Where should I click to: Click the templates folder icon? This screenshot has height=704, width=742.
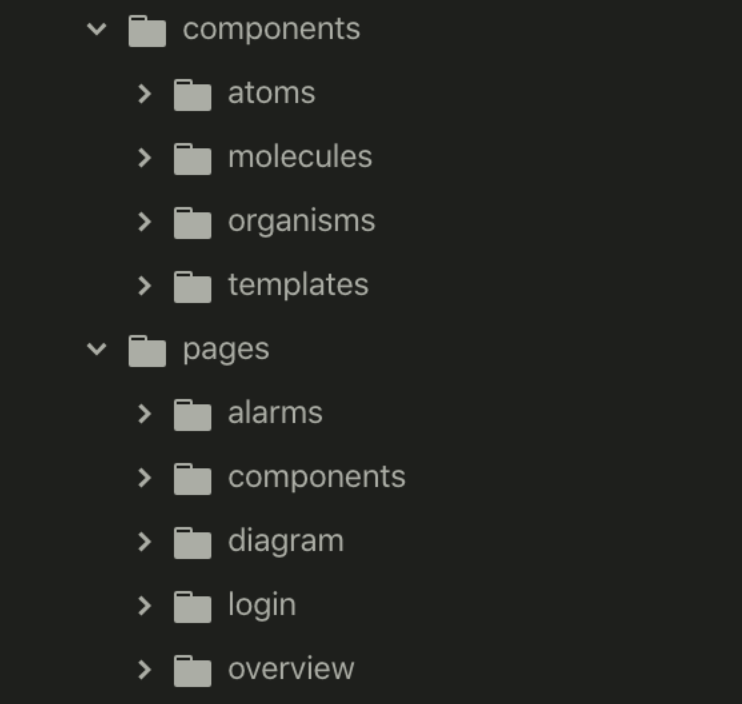coord(192,286)
